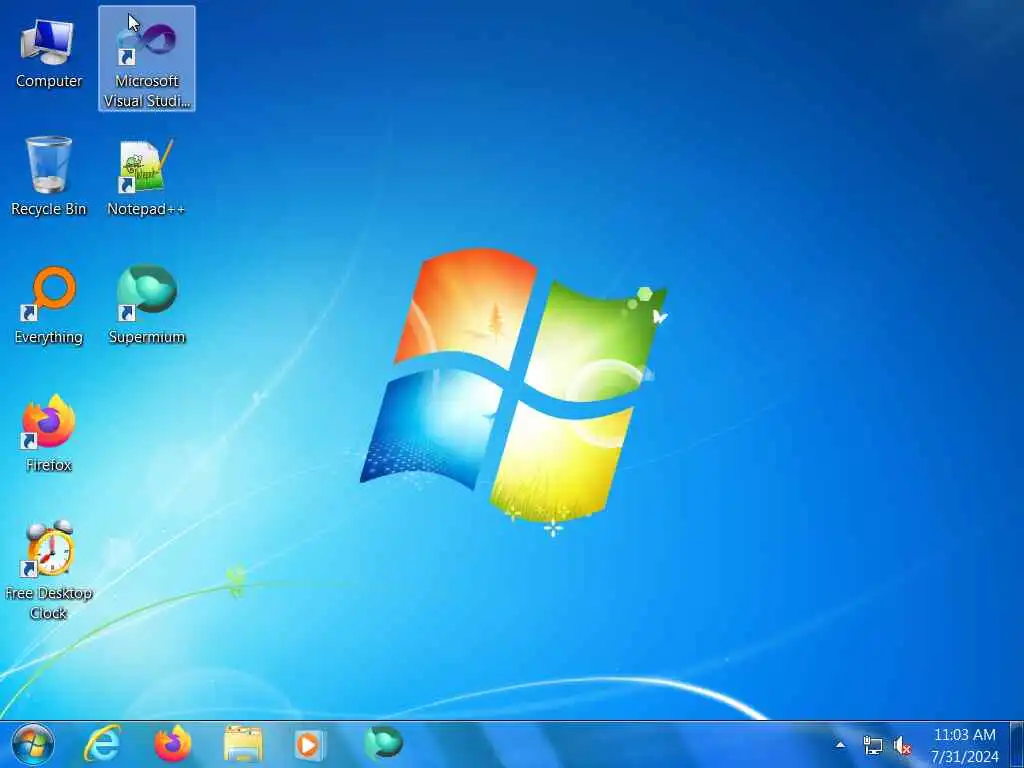Open the muted volume tray icon
This screenshot has width=1024, height=768.
pyautogui.click(x=903, y=745)
